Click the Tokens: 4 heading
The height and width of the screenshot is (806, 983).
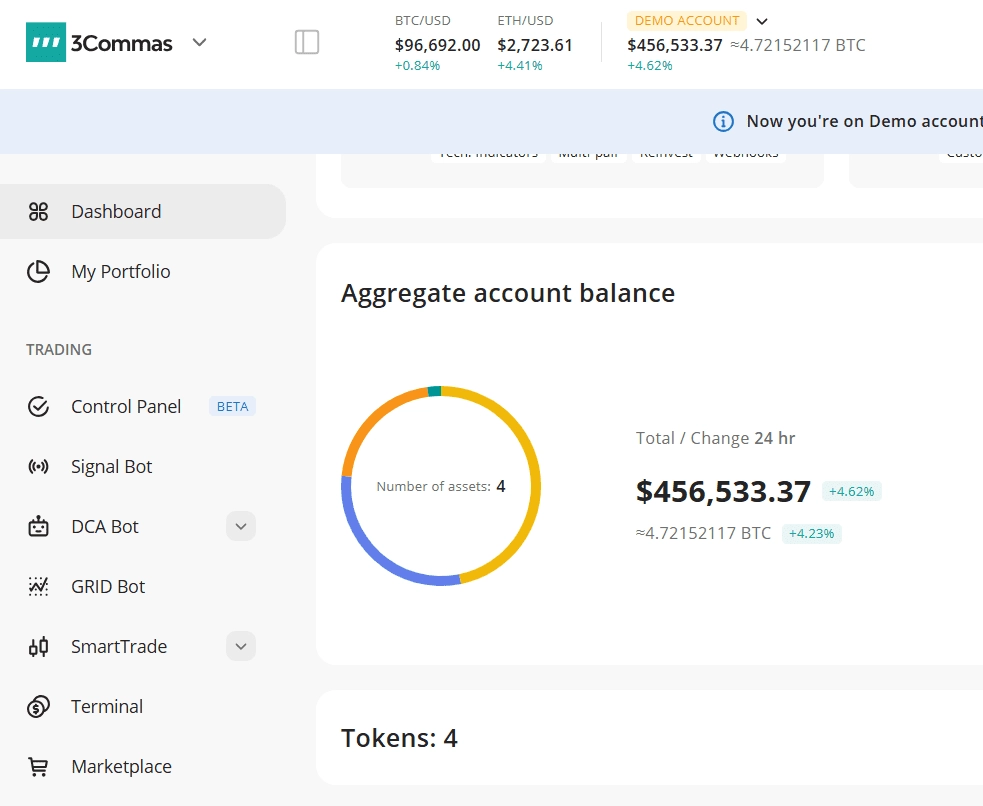point(399,738)
